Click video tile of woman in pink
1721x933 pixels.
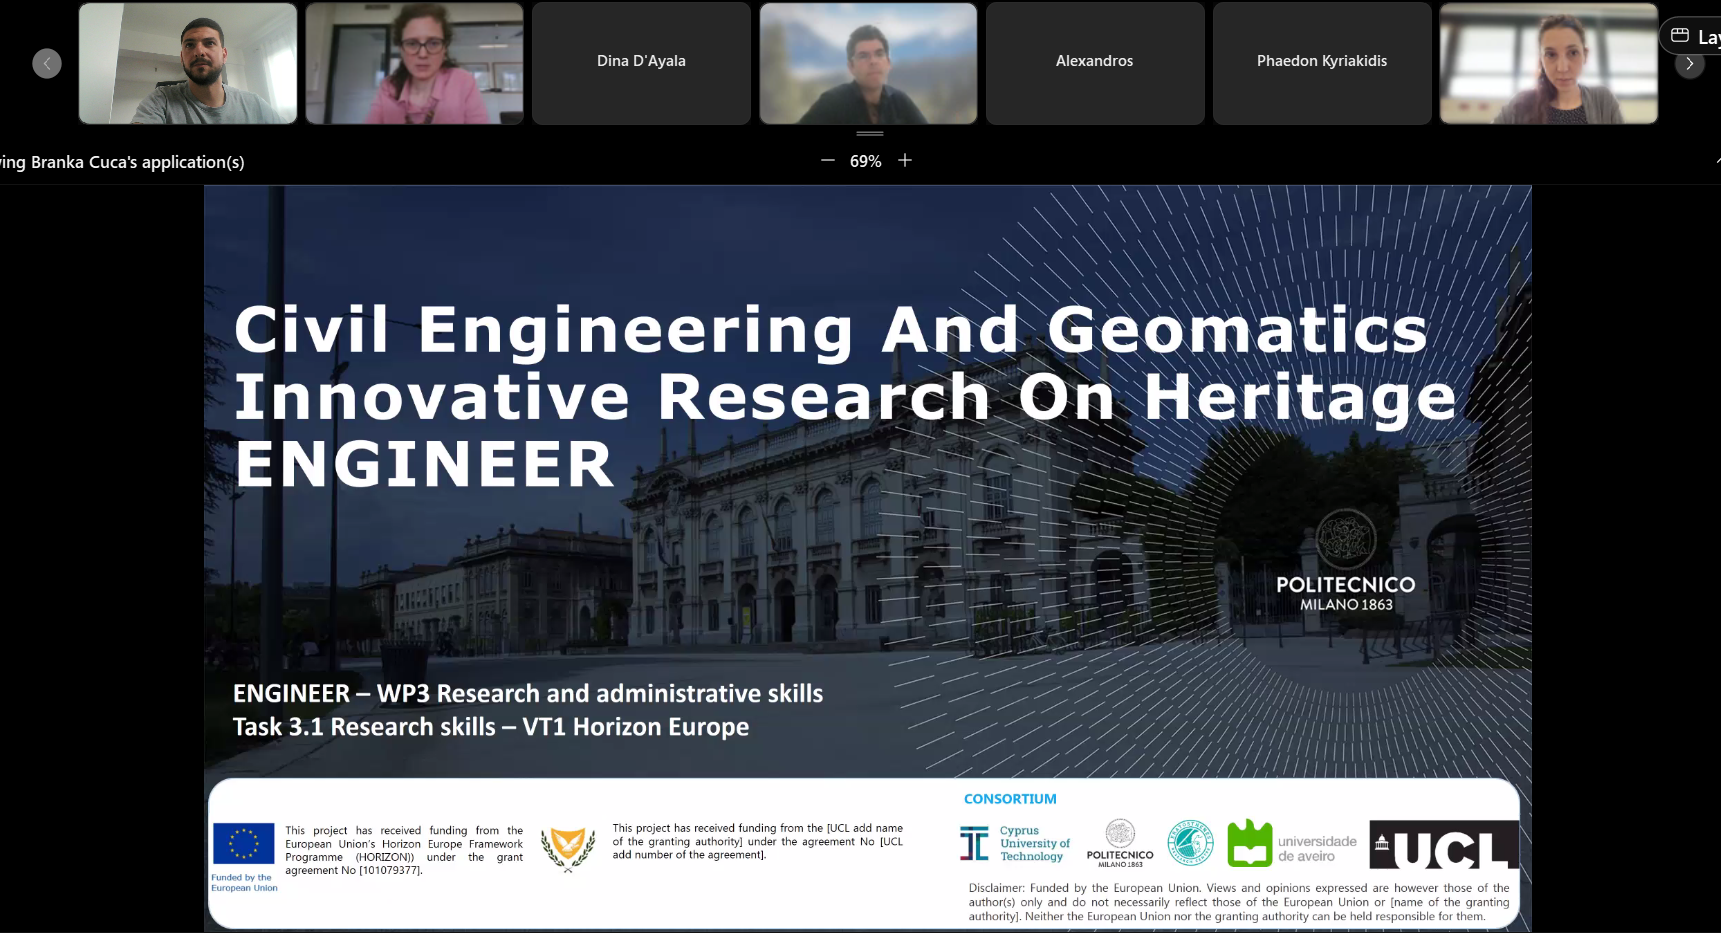pos(414,63)
